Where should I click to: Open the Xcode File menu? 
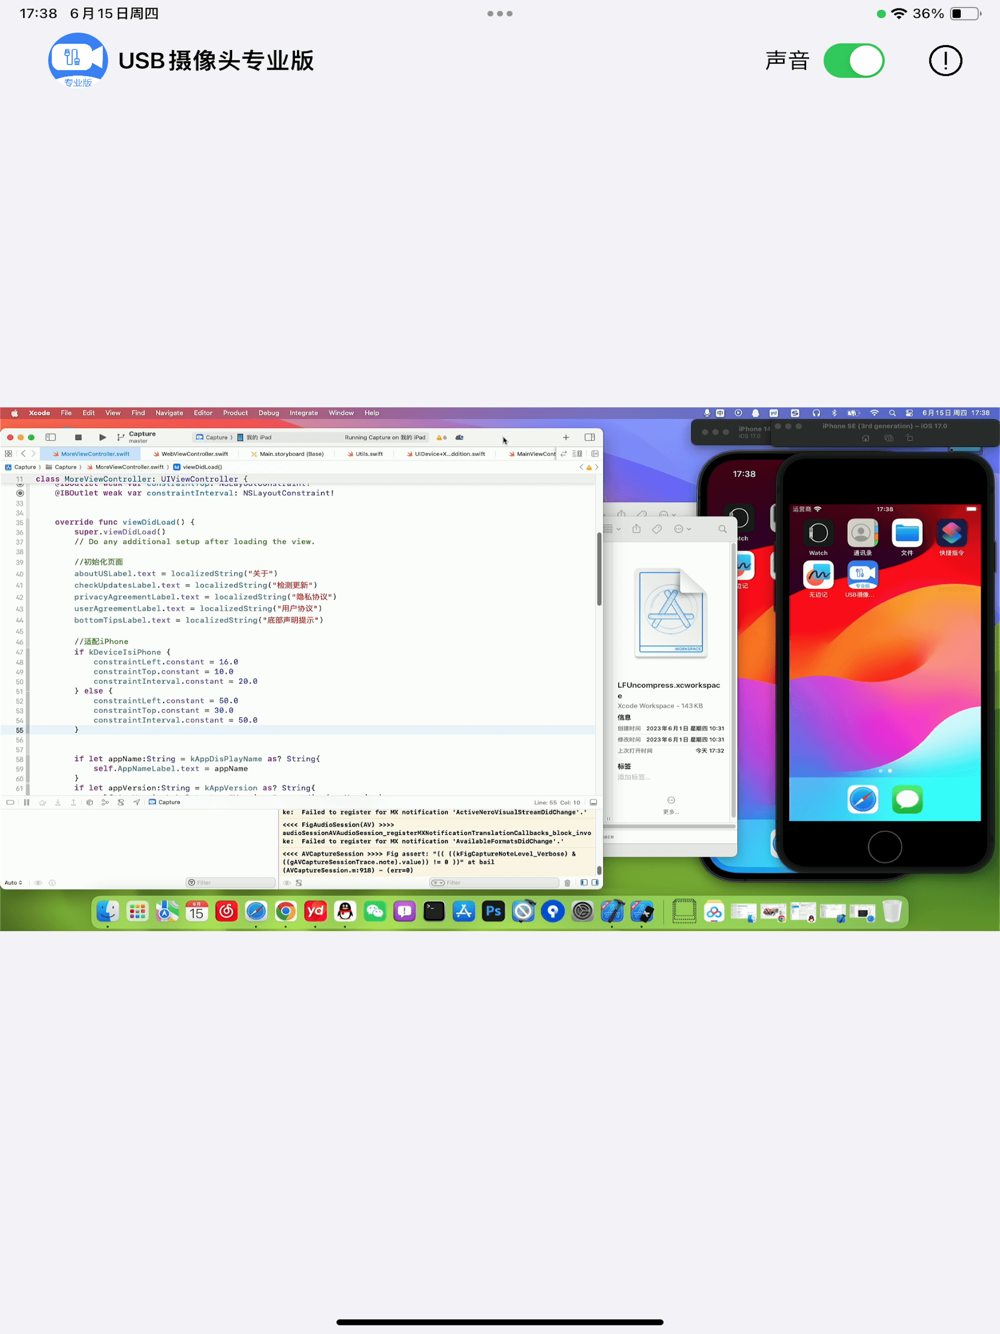[66, 413]
